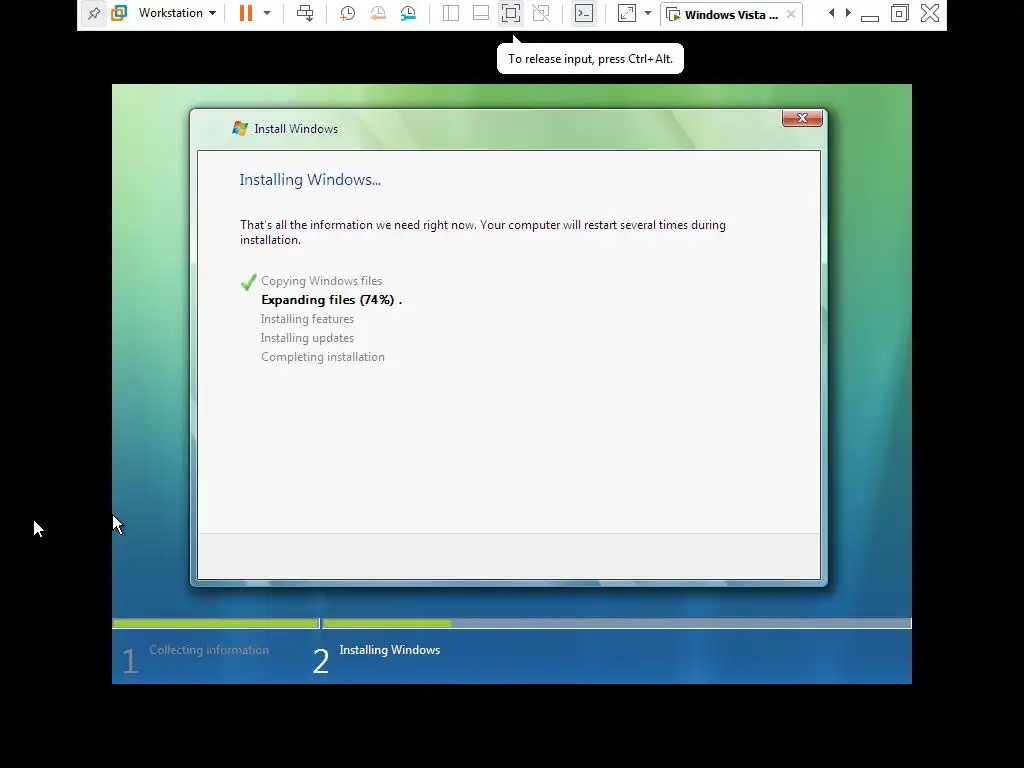The height and width of the screenshot is (768, 1024).
Task: Open the snapshot manager
Action: [408, 13]
